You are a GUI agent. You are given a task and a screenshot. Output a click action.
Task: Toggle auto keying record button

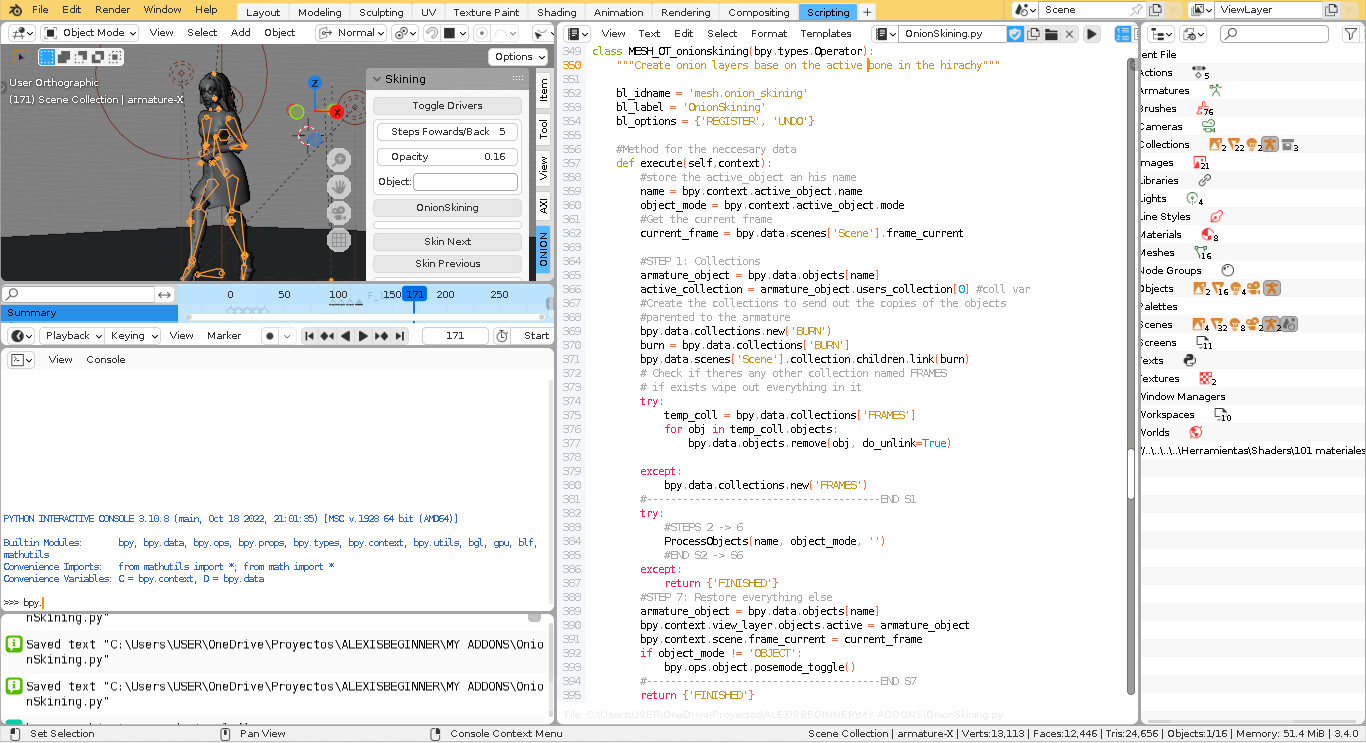[x=270, y=336]
